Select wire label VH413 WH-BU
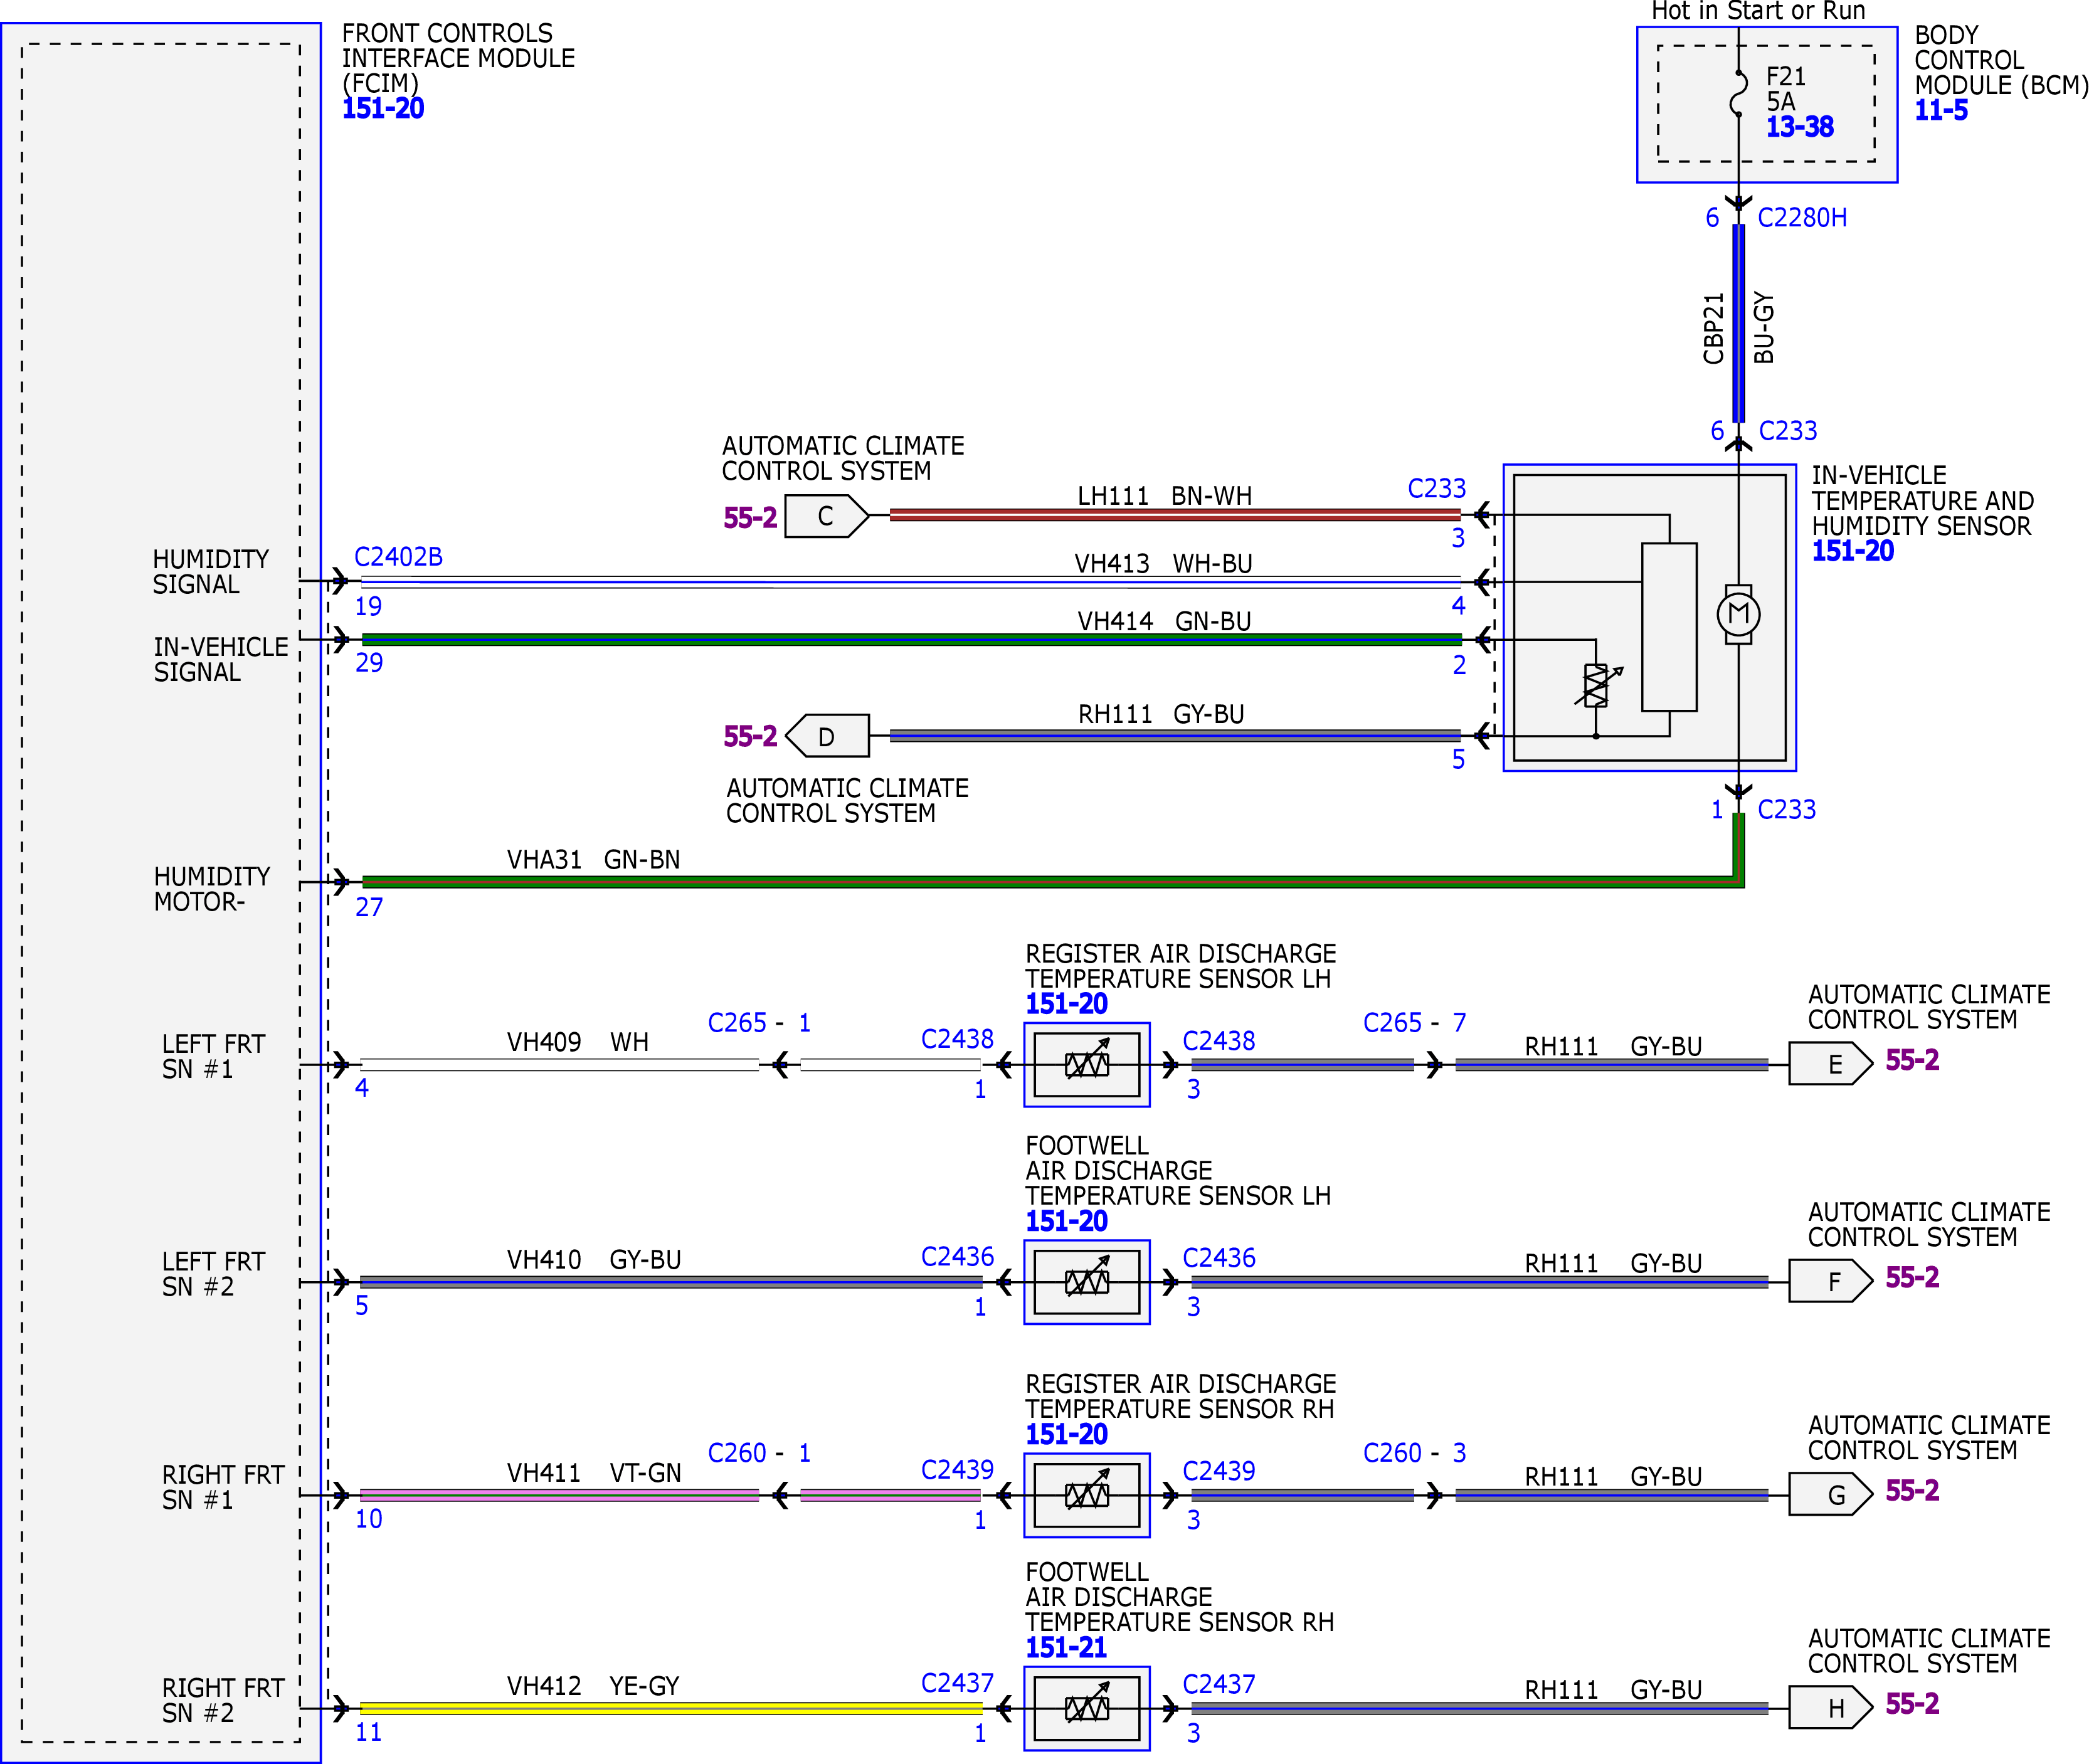Image resolution: width=2089 pixels, height=1764 pixels. [1163, 564]
